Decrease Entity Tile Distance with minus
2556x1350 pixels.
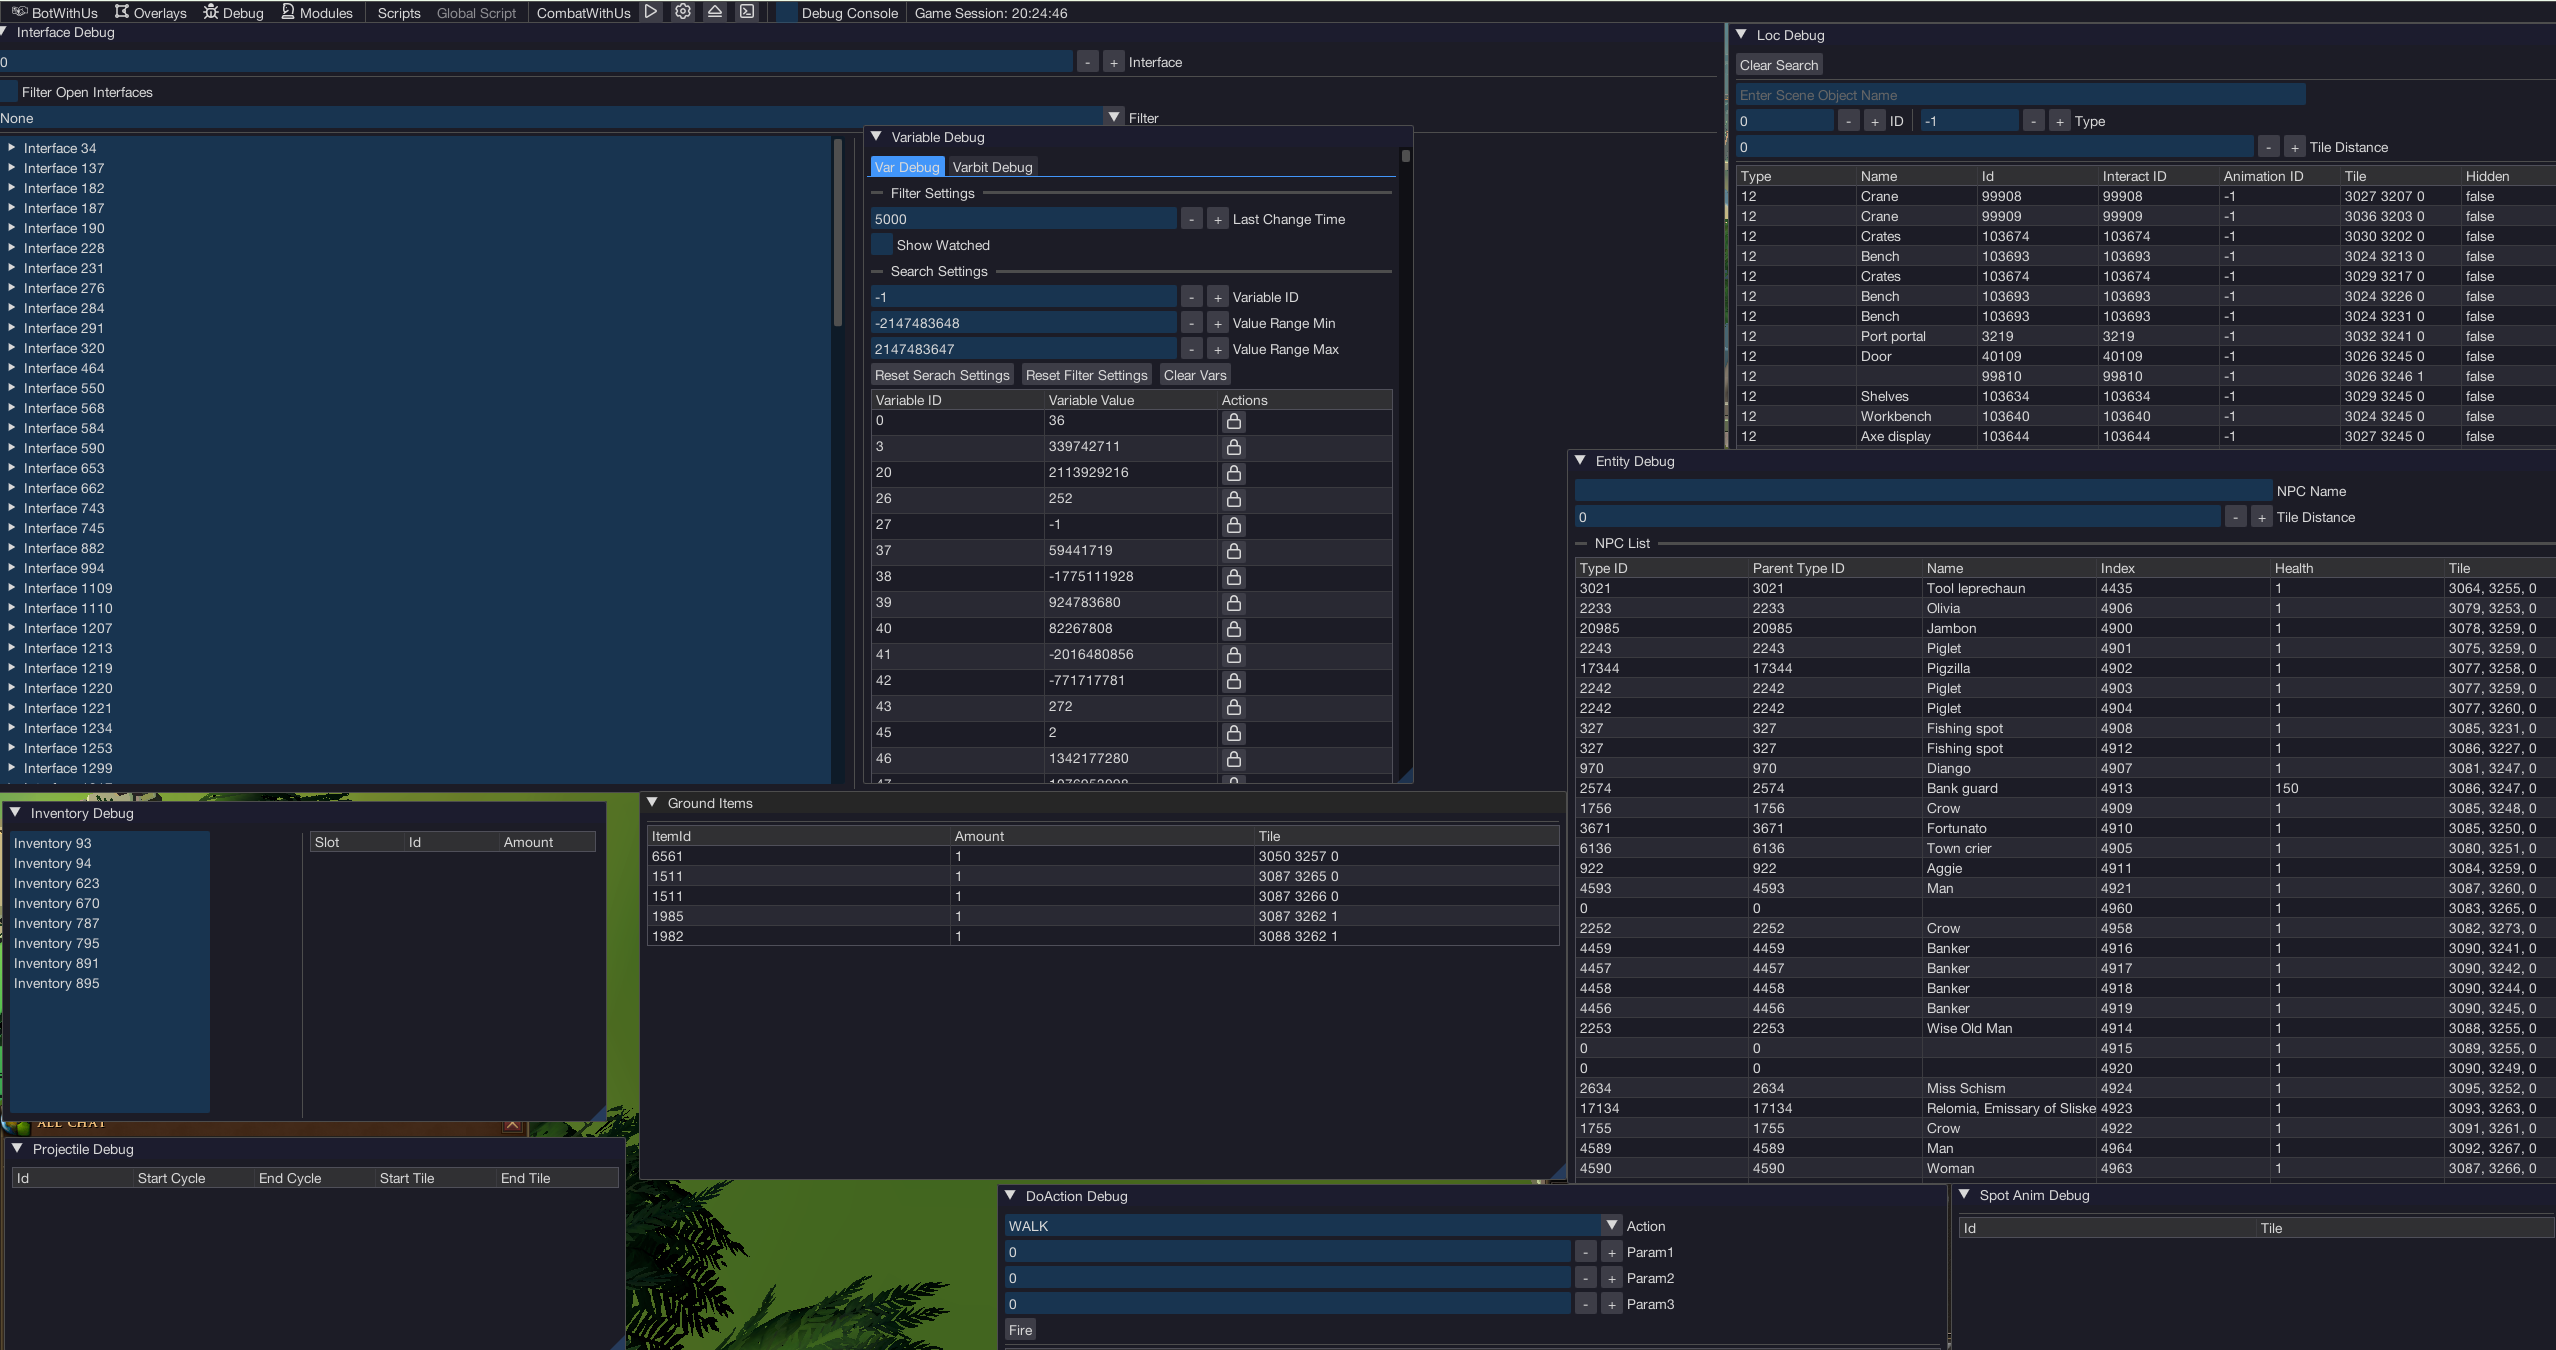tap(2235, 517)
